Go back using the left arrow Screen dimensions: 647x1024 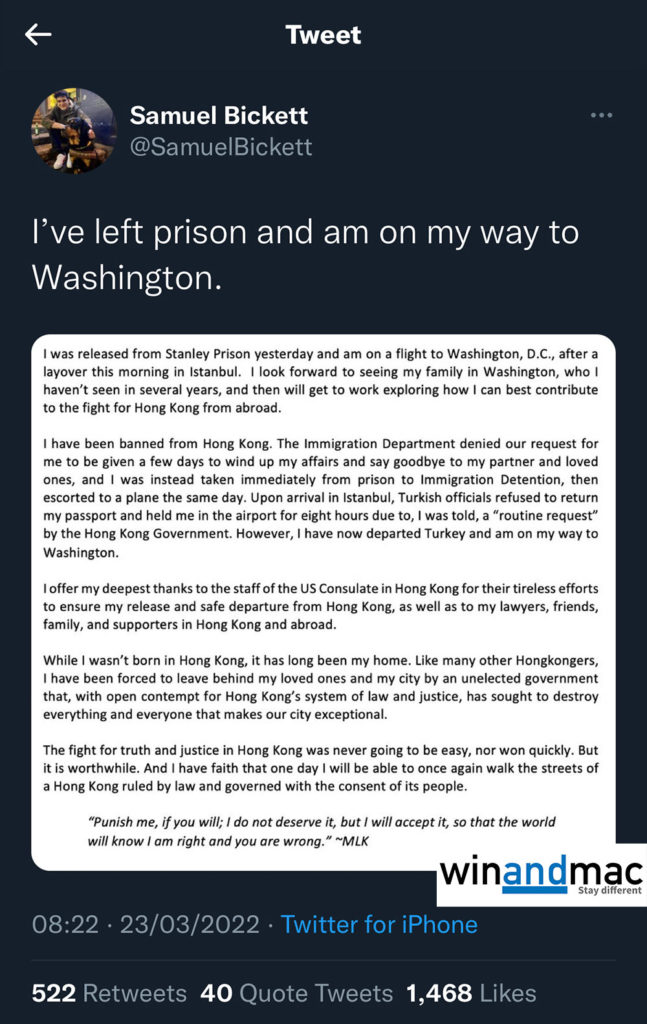click(x=38, y=35)
